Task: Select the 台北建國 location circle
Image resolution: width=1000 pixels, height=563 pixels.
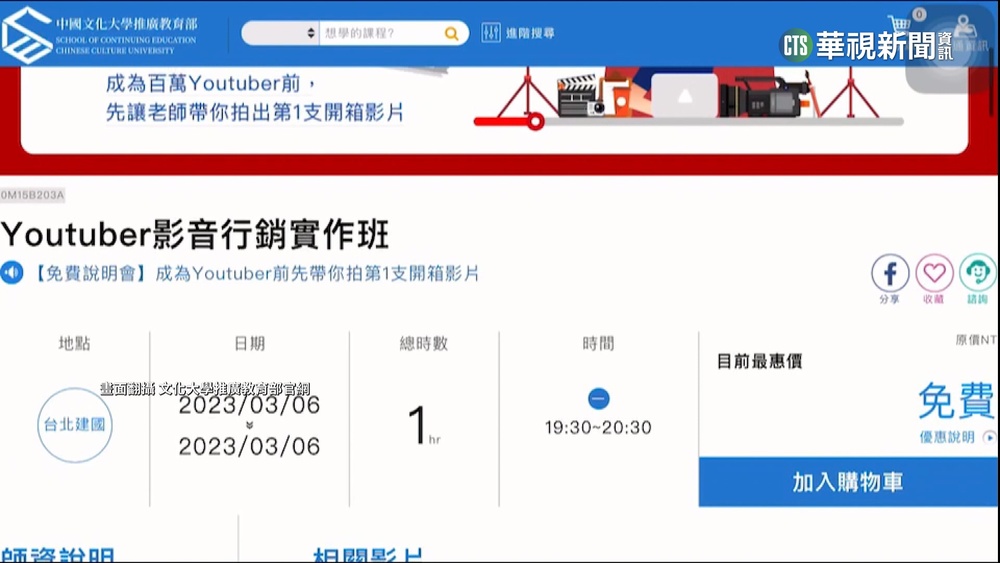Action: 75,425
